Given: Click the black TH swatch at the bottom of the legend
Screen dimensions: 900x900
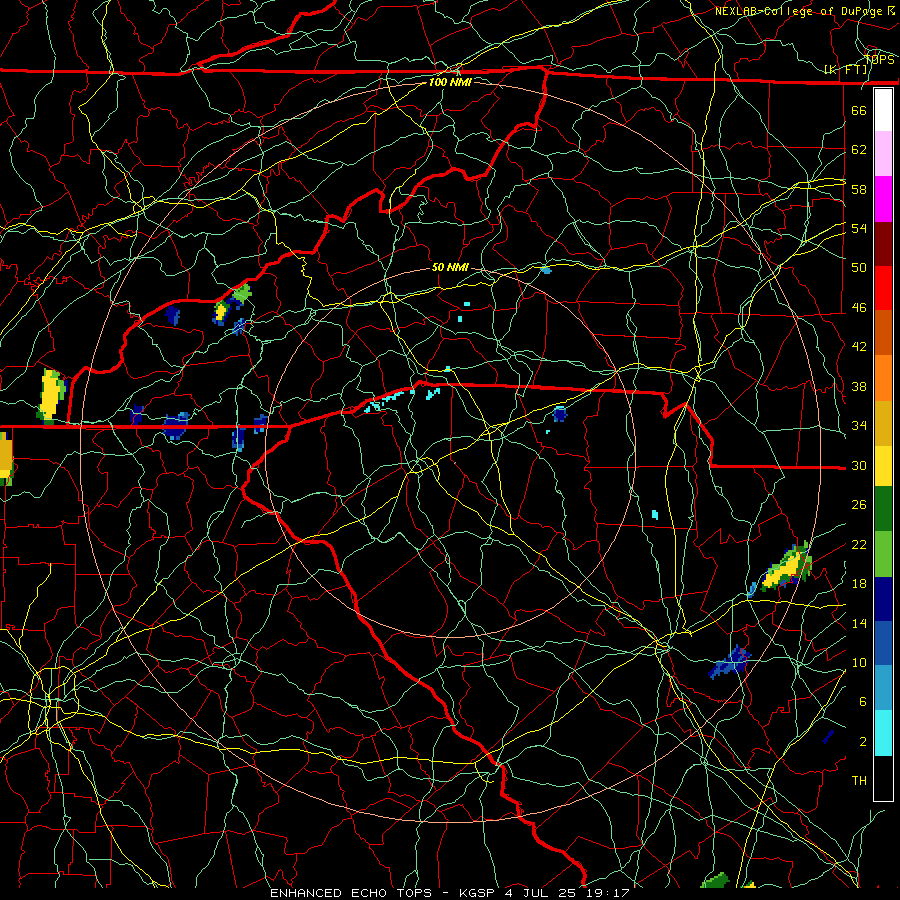Looking at the screenshot, I should [883, 778].
